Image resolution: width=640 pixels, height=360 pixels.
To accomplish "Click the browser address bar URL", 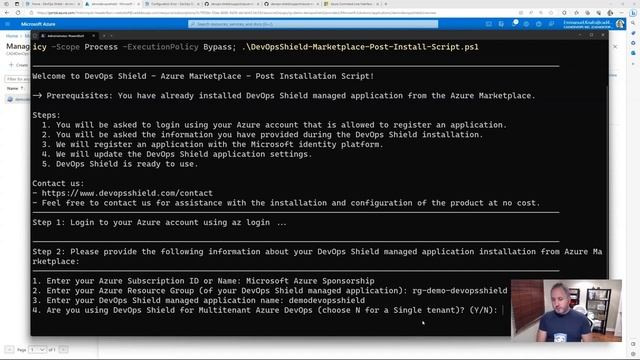I will pos(237,13).
